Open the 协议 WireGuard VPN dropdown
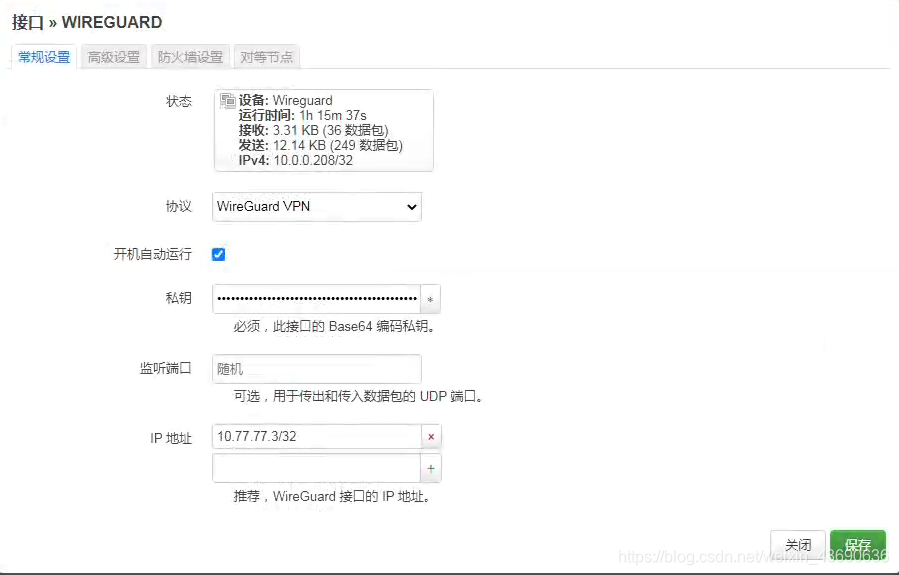 point(316,207)
